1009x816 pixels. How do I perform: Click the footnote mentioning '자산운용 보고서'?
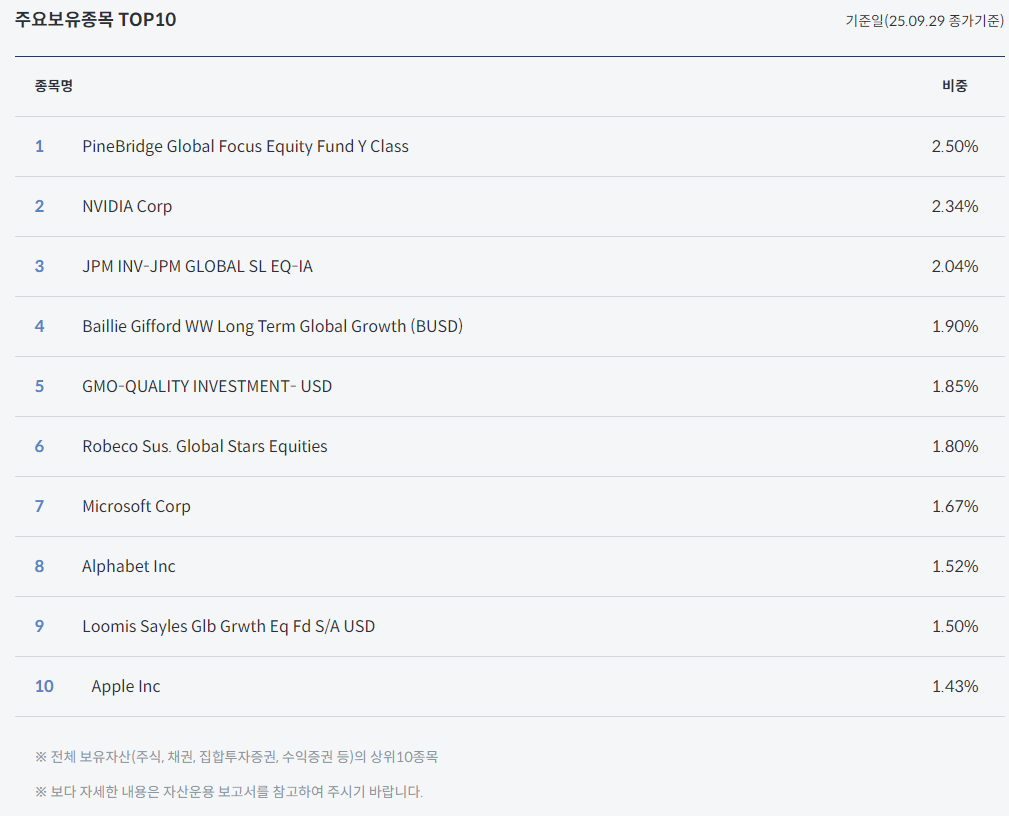[228, 792]
